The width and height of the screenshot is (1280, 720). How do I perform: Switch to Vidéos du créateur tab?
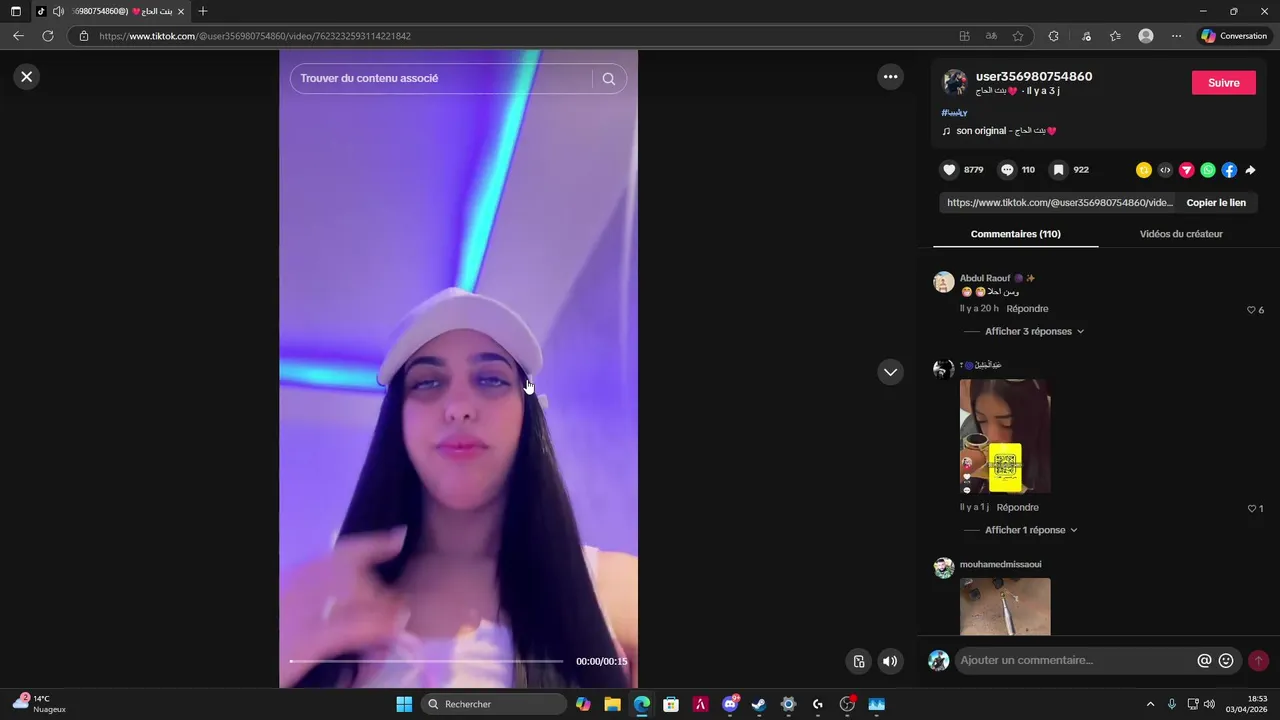tap(1181, 234)
